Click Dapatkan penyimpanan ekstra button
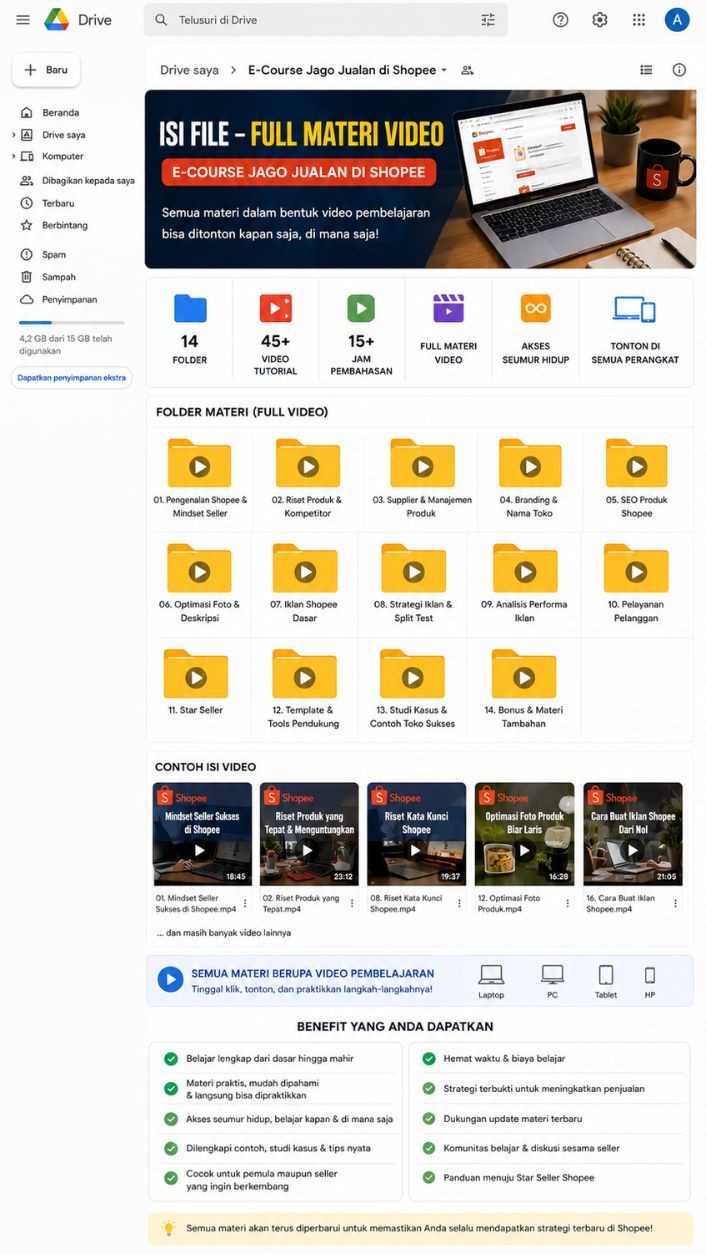706x1254 pixels. 72,378
